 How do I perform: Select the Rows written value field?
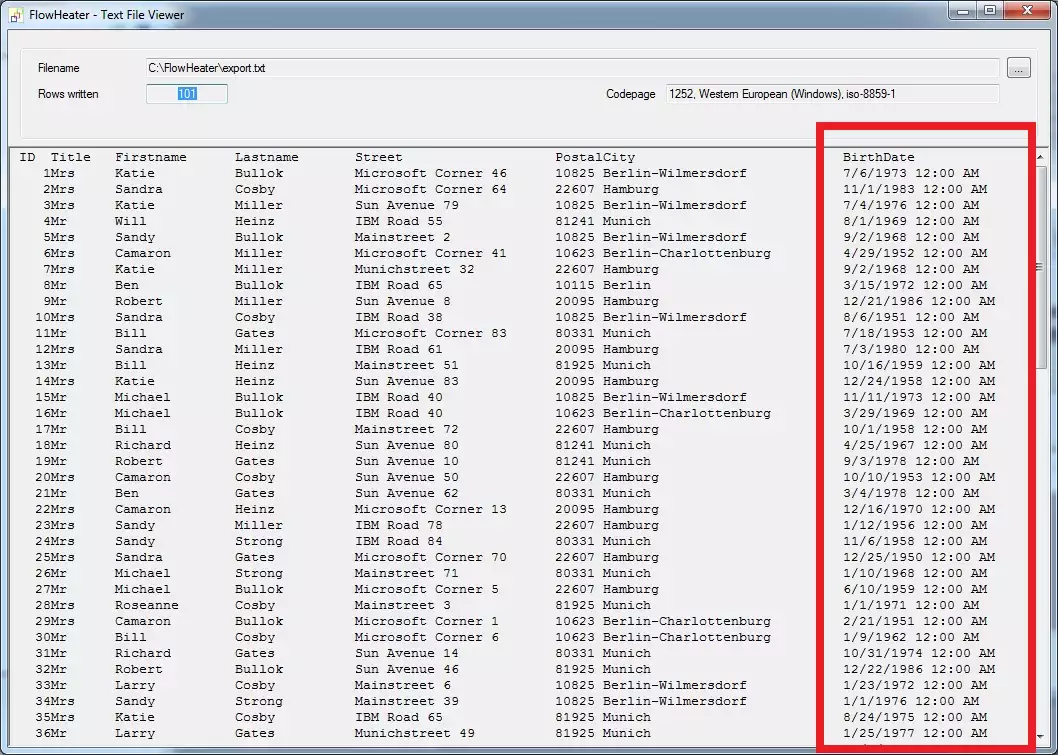pyautogui.click(x=187, y=94)
